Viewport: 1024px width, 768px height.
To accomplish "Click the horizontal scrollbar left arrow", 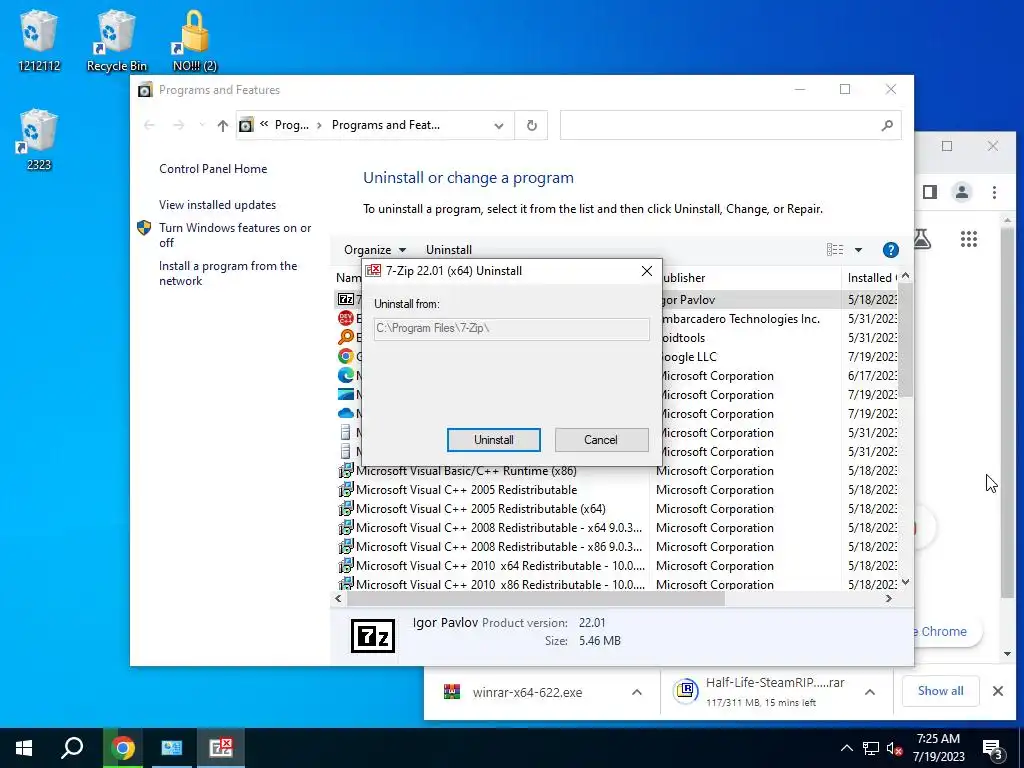I will click(338, 598).
